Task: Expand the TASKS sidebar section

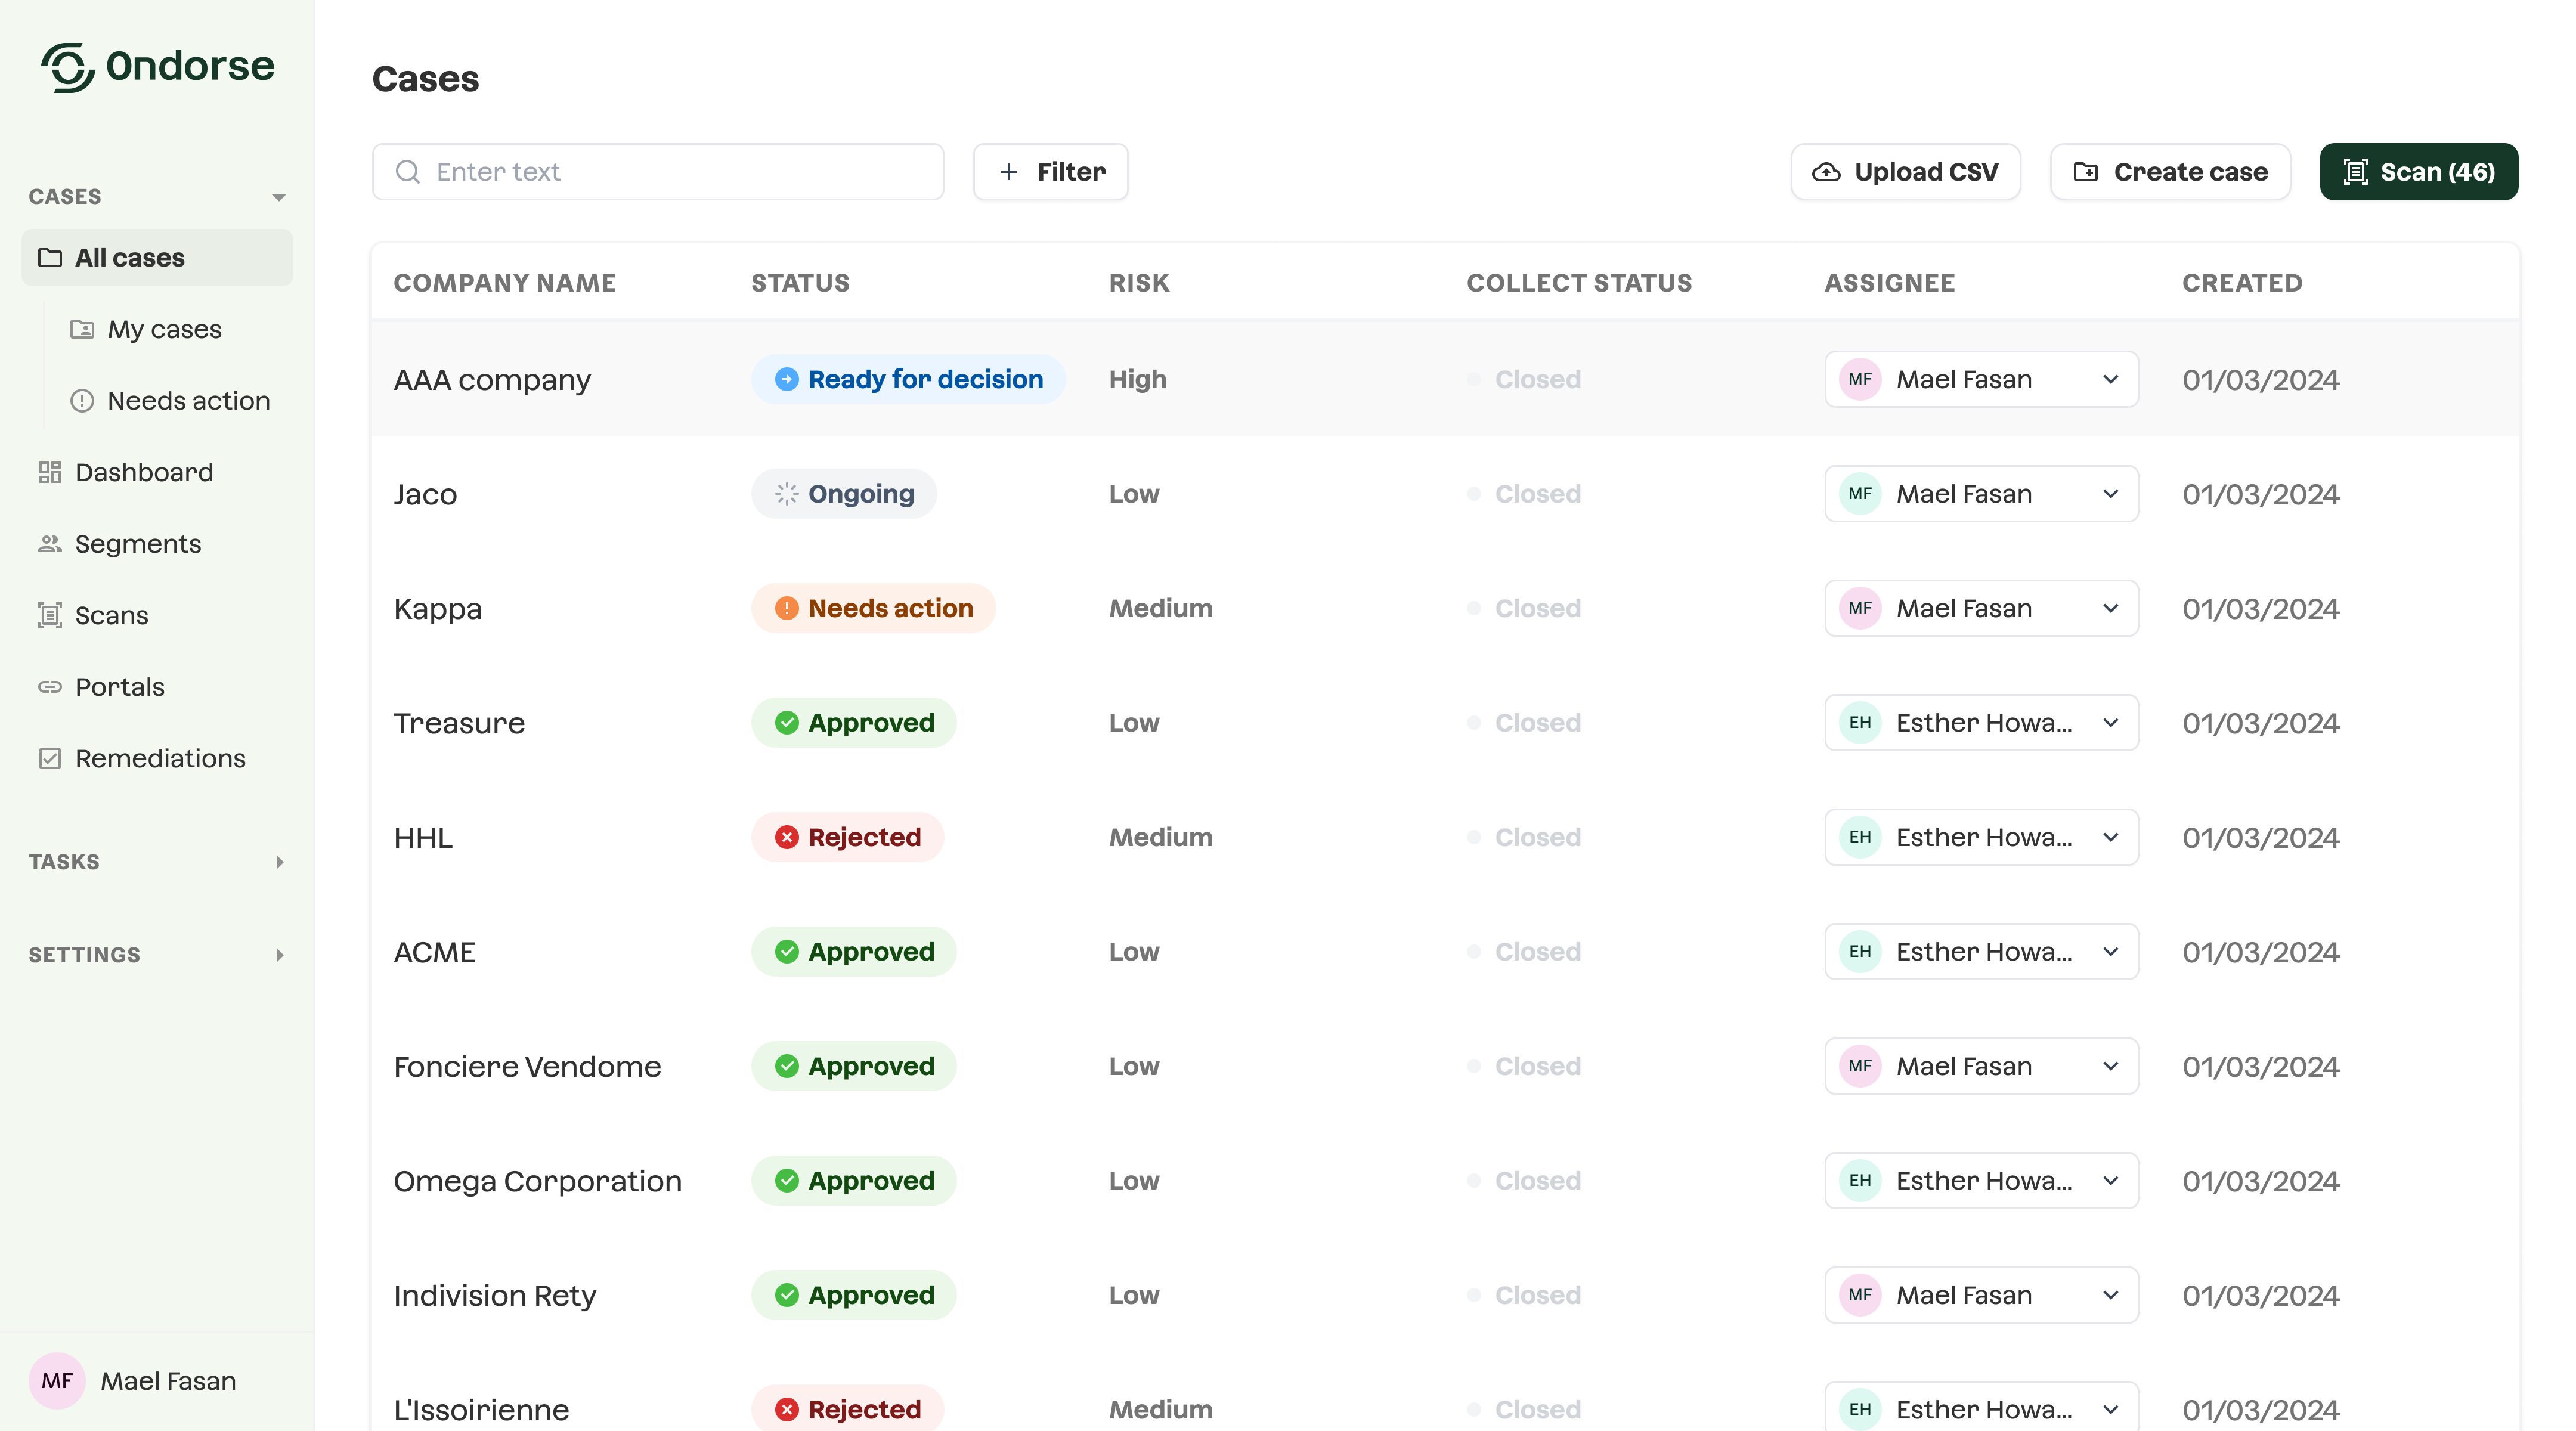Action: click(279, 862)
